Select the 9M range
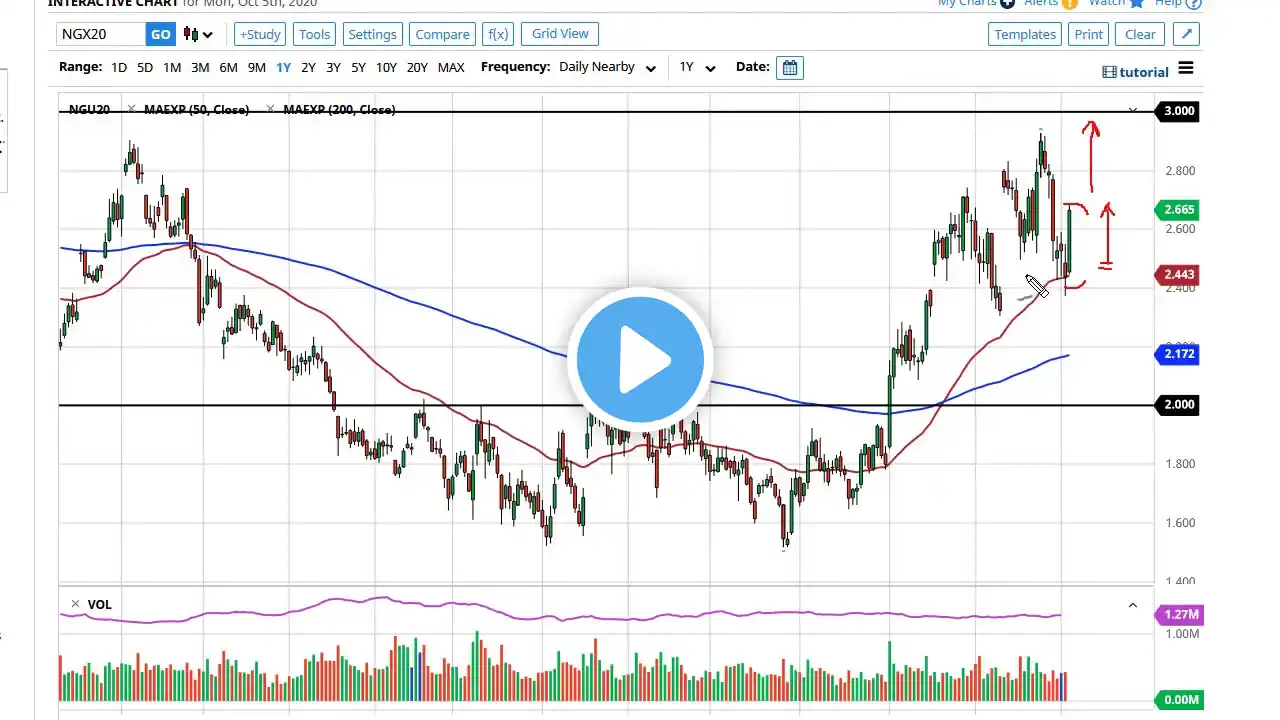Image resolution: width=1280 pixels, height=720 pixels. point(257,67)
